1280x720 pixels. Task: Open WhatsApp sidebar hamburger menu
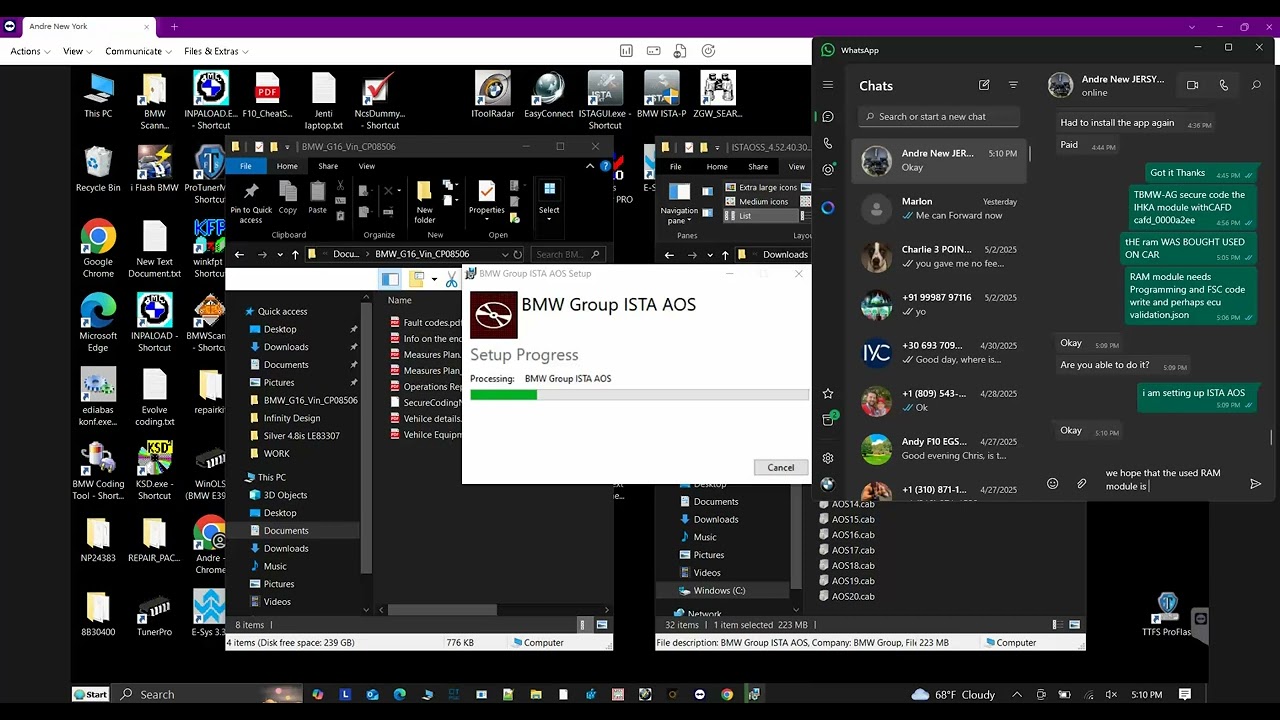click(828, 85)
